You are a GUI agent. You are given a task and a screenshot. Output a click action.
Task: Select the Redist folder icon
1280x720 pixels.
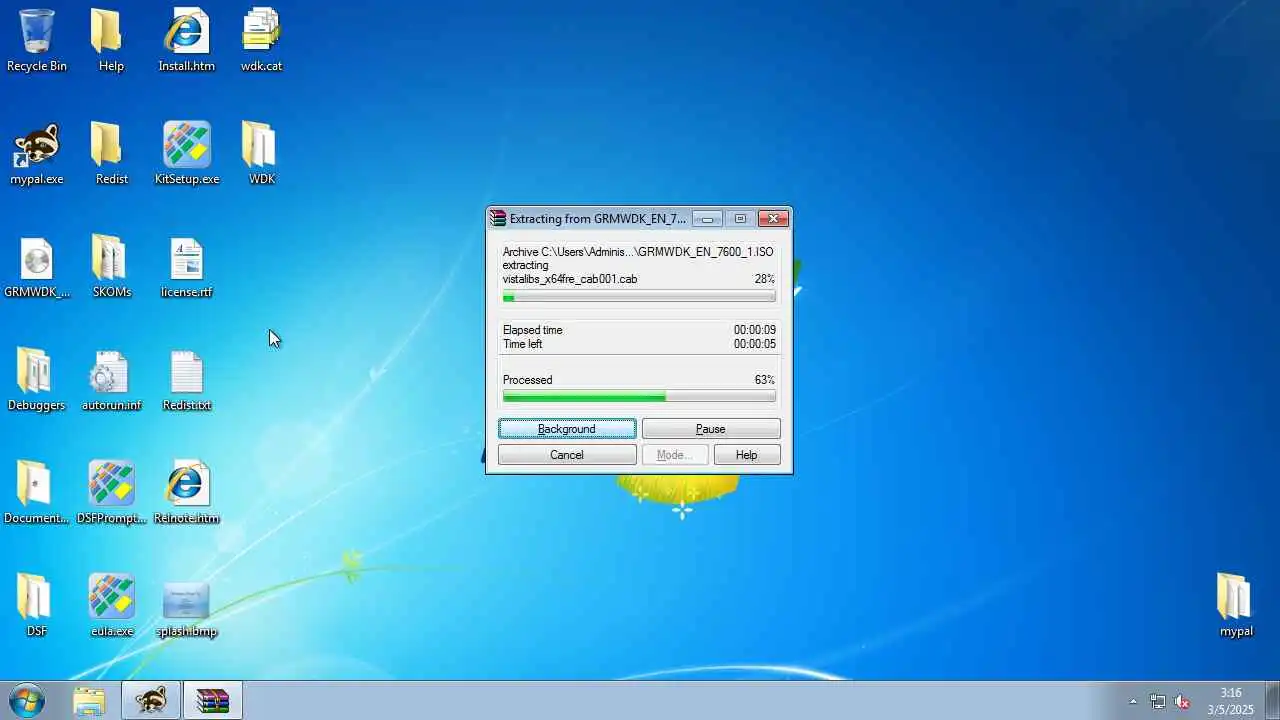(111, 154)
